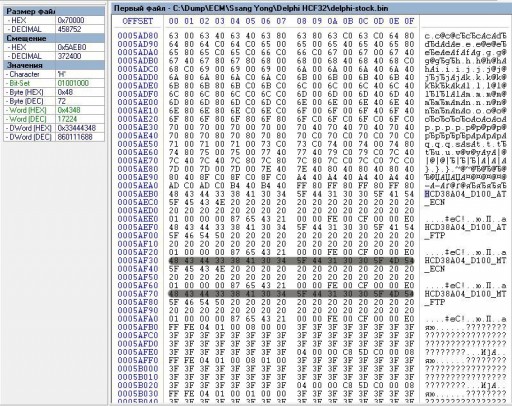Select offset row 0005AEE0
The height and width of the screenshot is (406, 512).
(x=138, y=219)
